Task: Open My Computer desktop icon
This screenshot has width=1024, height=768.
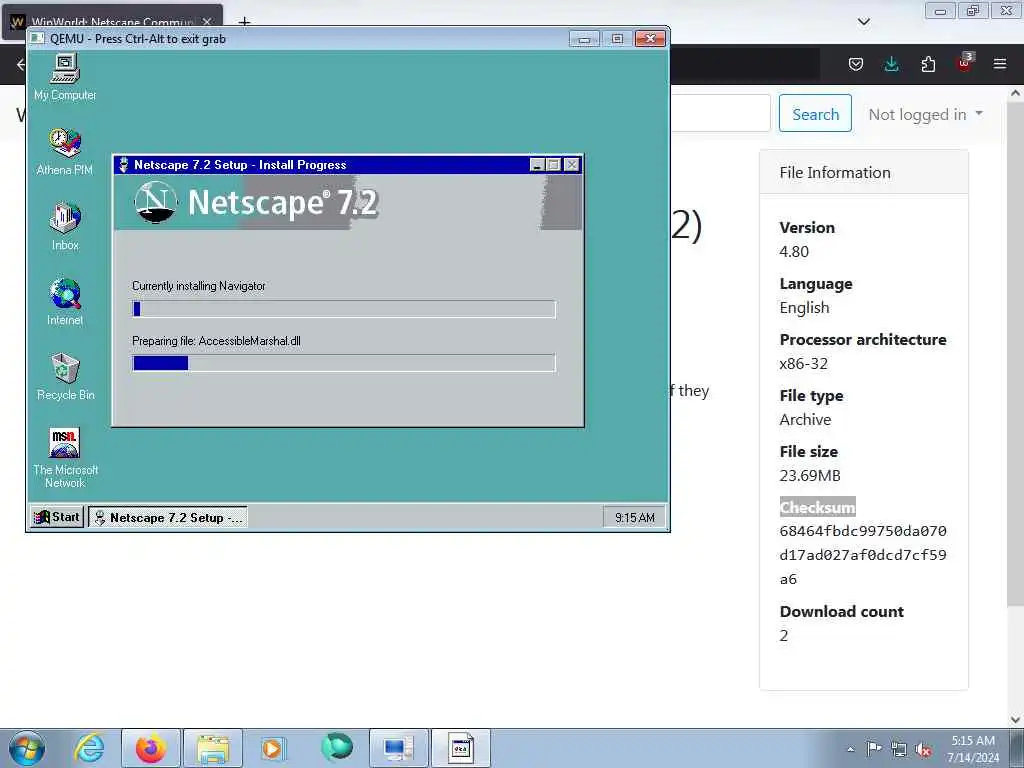Action: (65, 76)
